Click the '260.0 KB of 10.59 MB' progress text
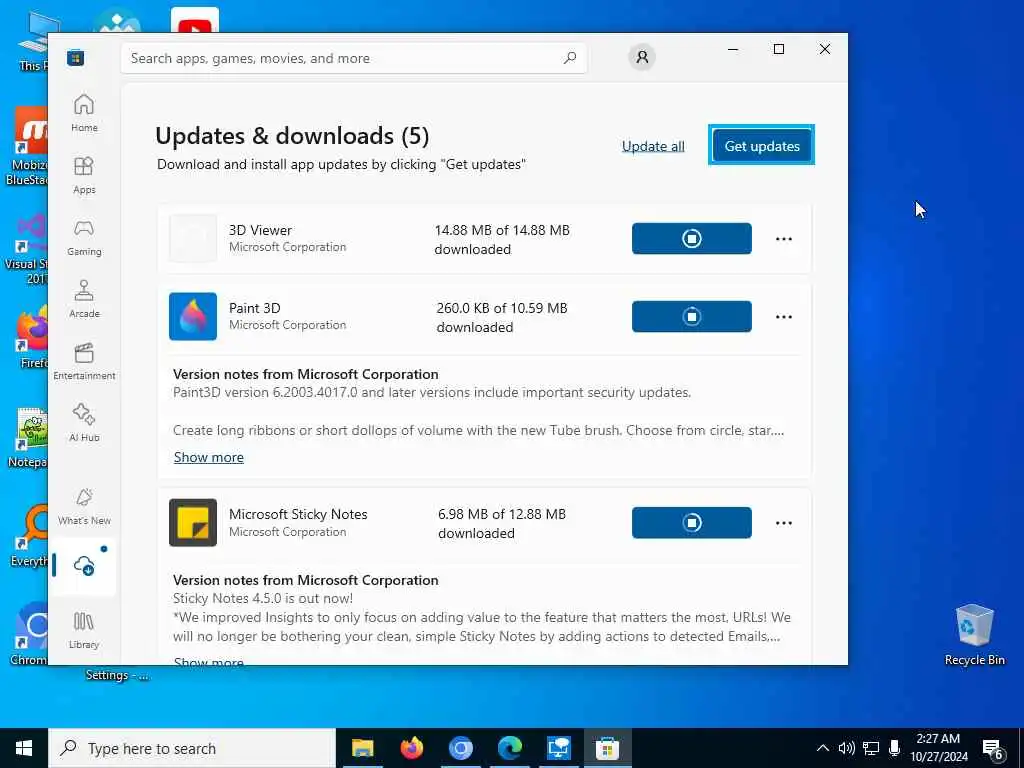 pos(502,308)
